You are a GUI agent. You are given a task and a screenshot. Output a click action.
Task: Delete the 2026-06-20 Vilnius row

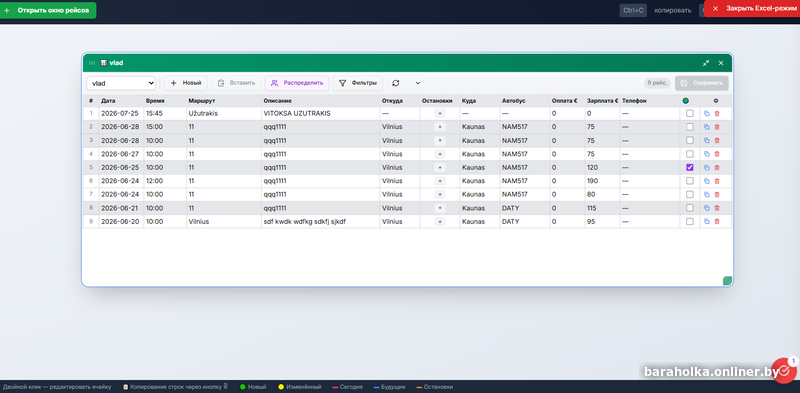point(717,222)
